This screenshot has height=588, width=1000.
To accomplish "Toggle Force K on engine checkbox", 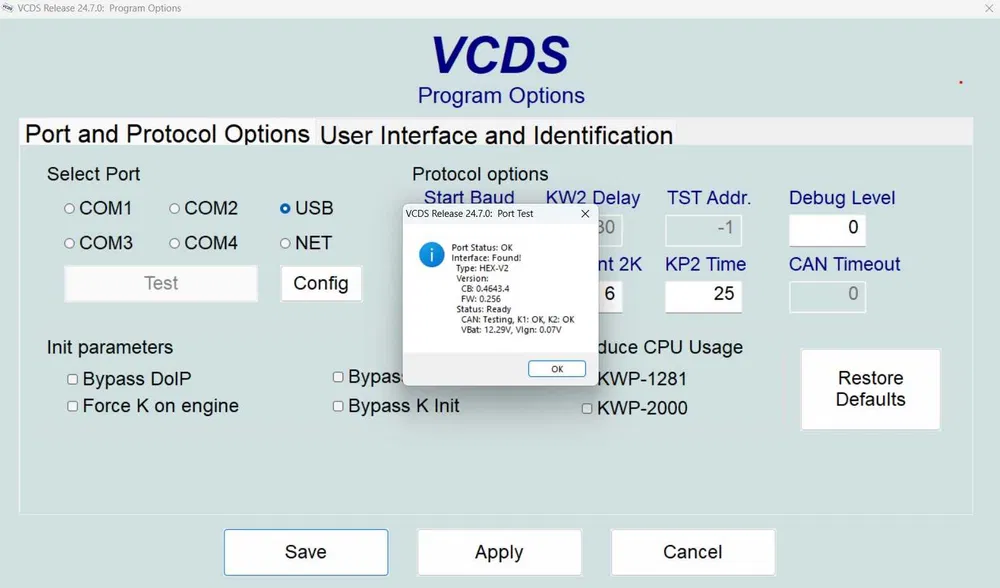I will pos(73,406).
